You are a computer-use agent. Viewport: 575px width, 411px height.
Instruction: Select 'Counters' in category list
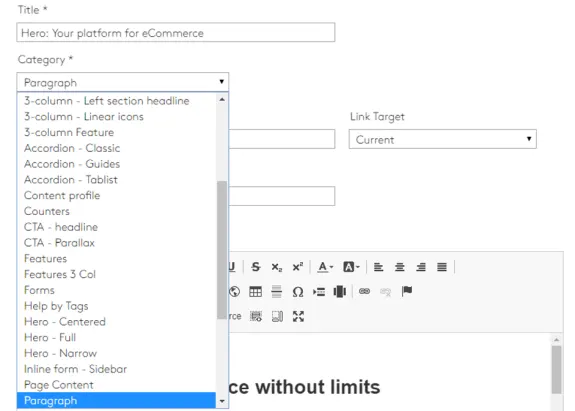point(117,211)
